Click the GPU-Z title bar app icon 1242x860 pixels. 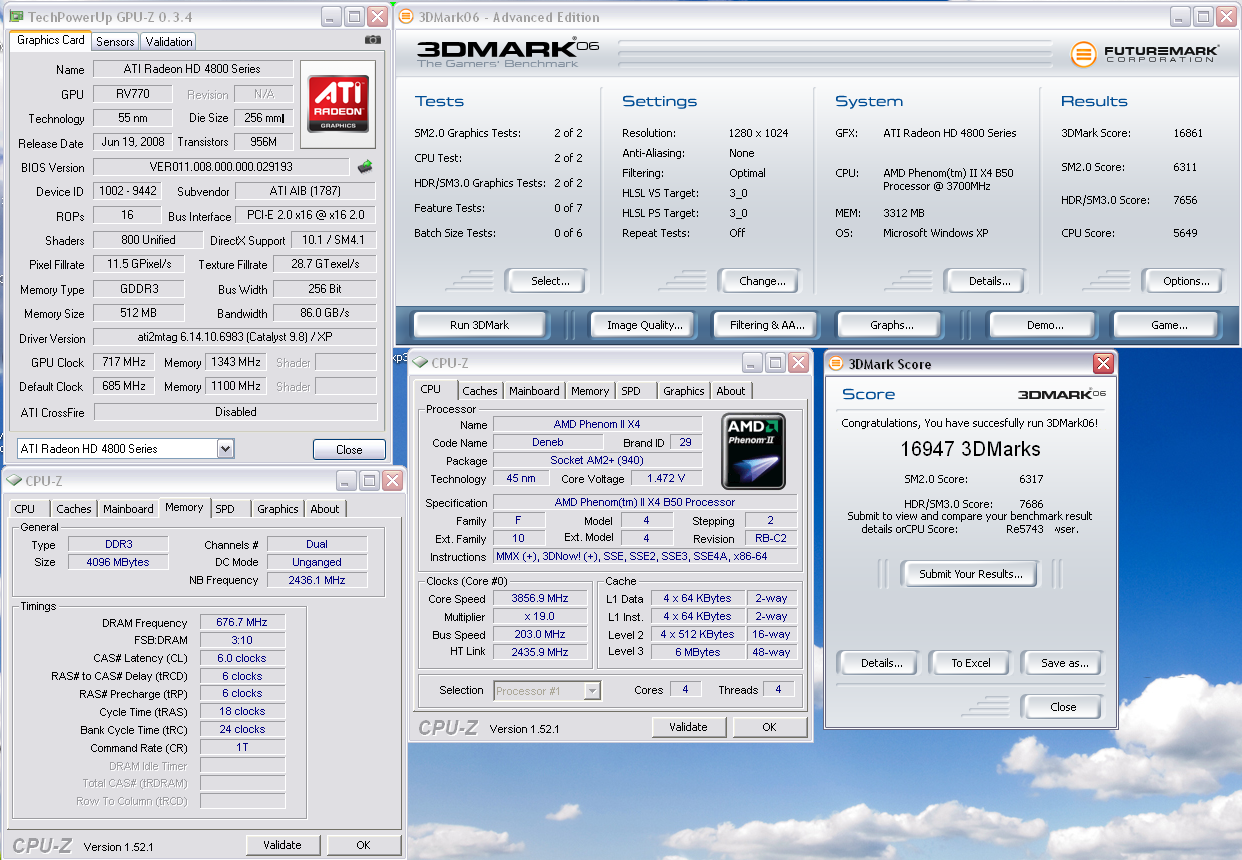click(16, 17)
